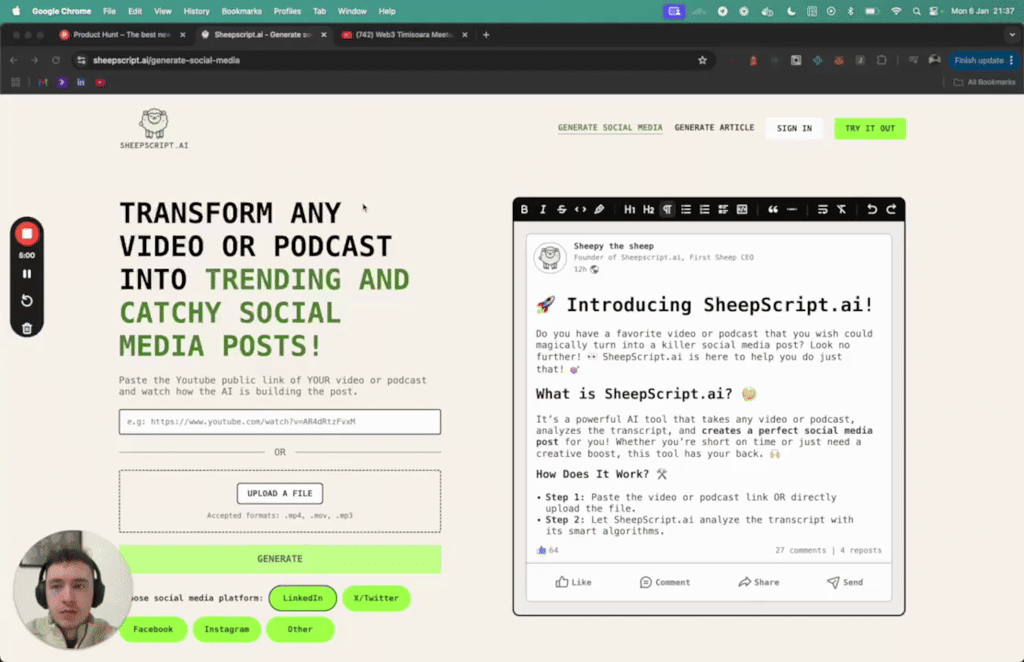Open the View menu in menu bar

pyautogui.click(x=163, y=11)
